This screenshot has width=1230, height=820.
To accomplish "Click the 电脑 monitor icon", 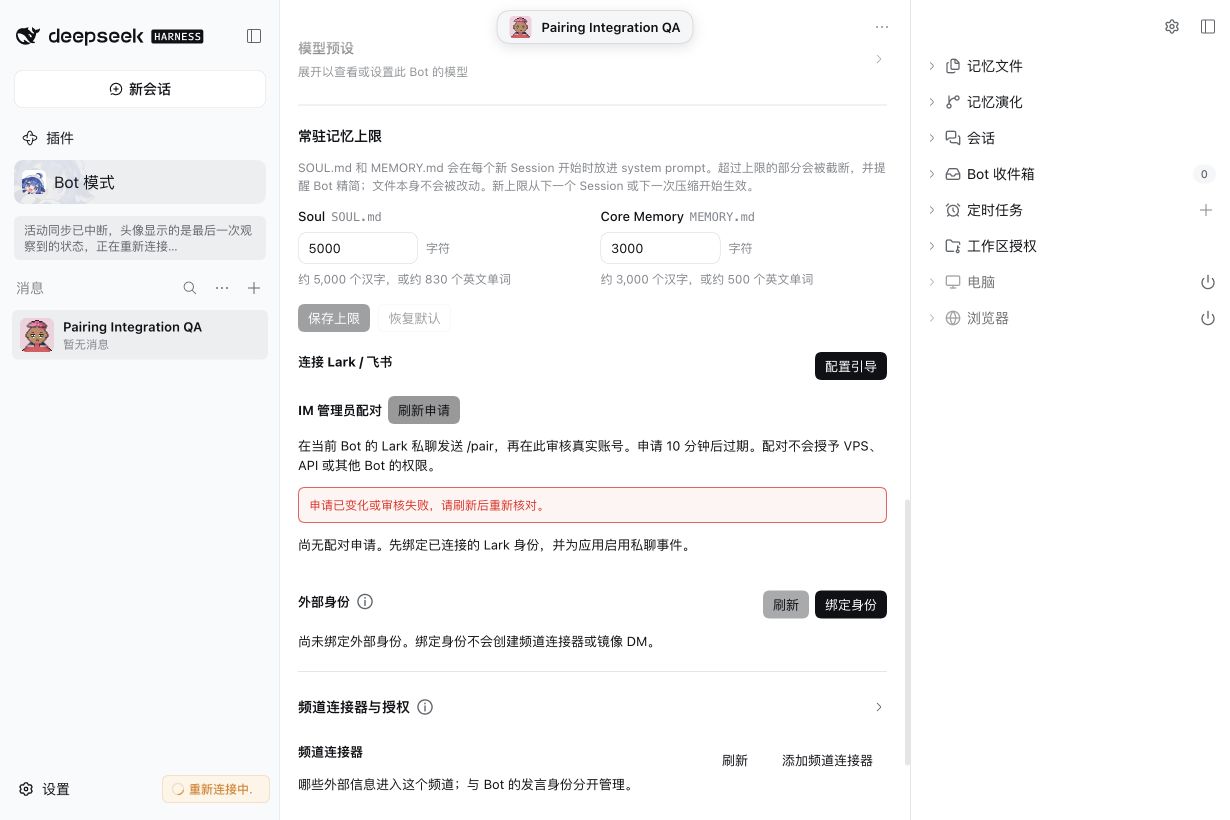I will pos(953,282).
